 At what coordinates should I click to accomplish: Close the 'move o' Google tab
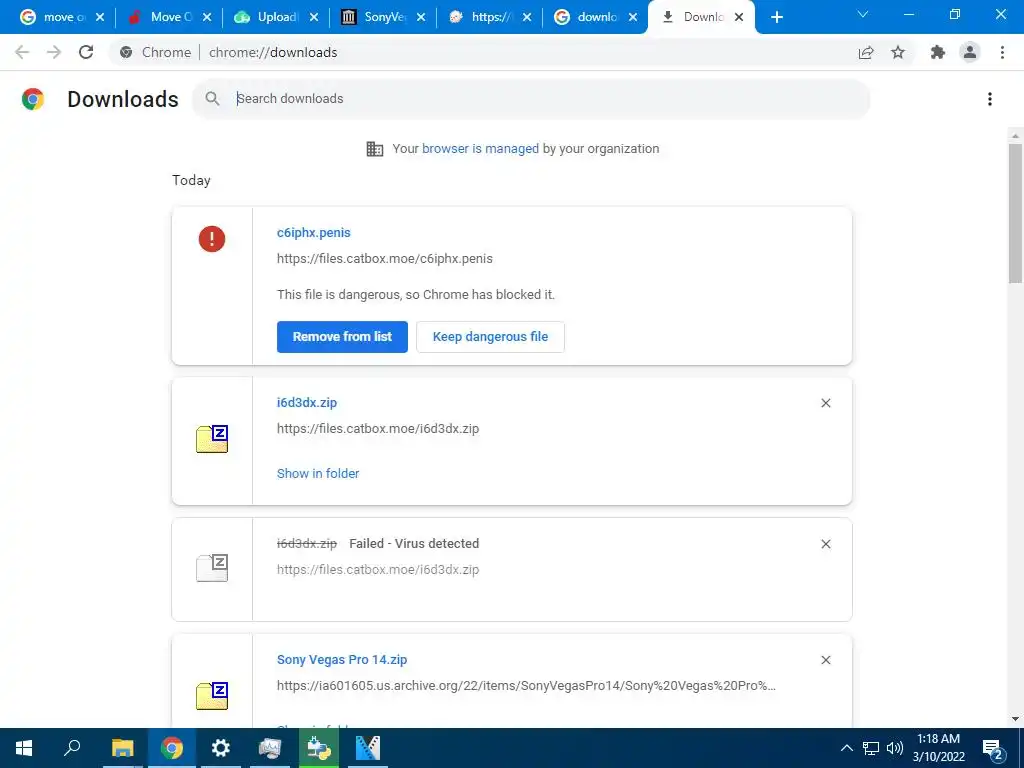(x=100, y=18)
